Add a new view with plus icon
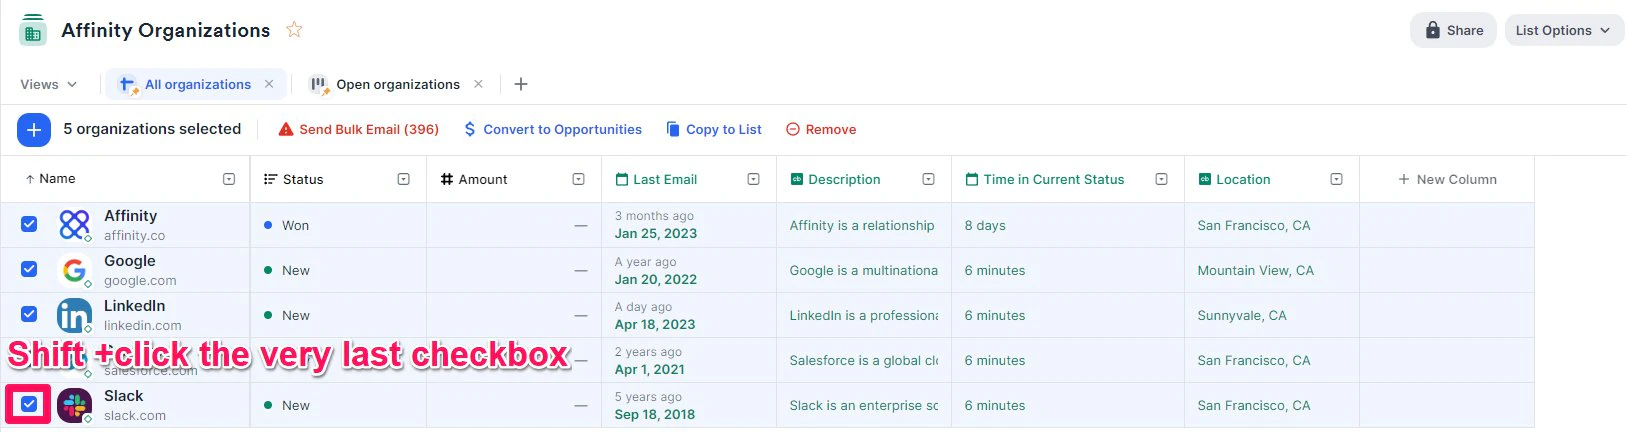The image size is (1627, 432). tap(520, 84)
